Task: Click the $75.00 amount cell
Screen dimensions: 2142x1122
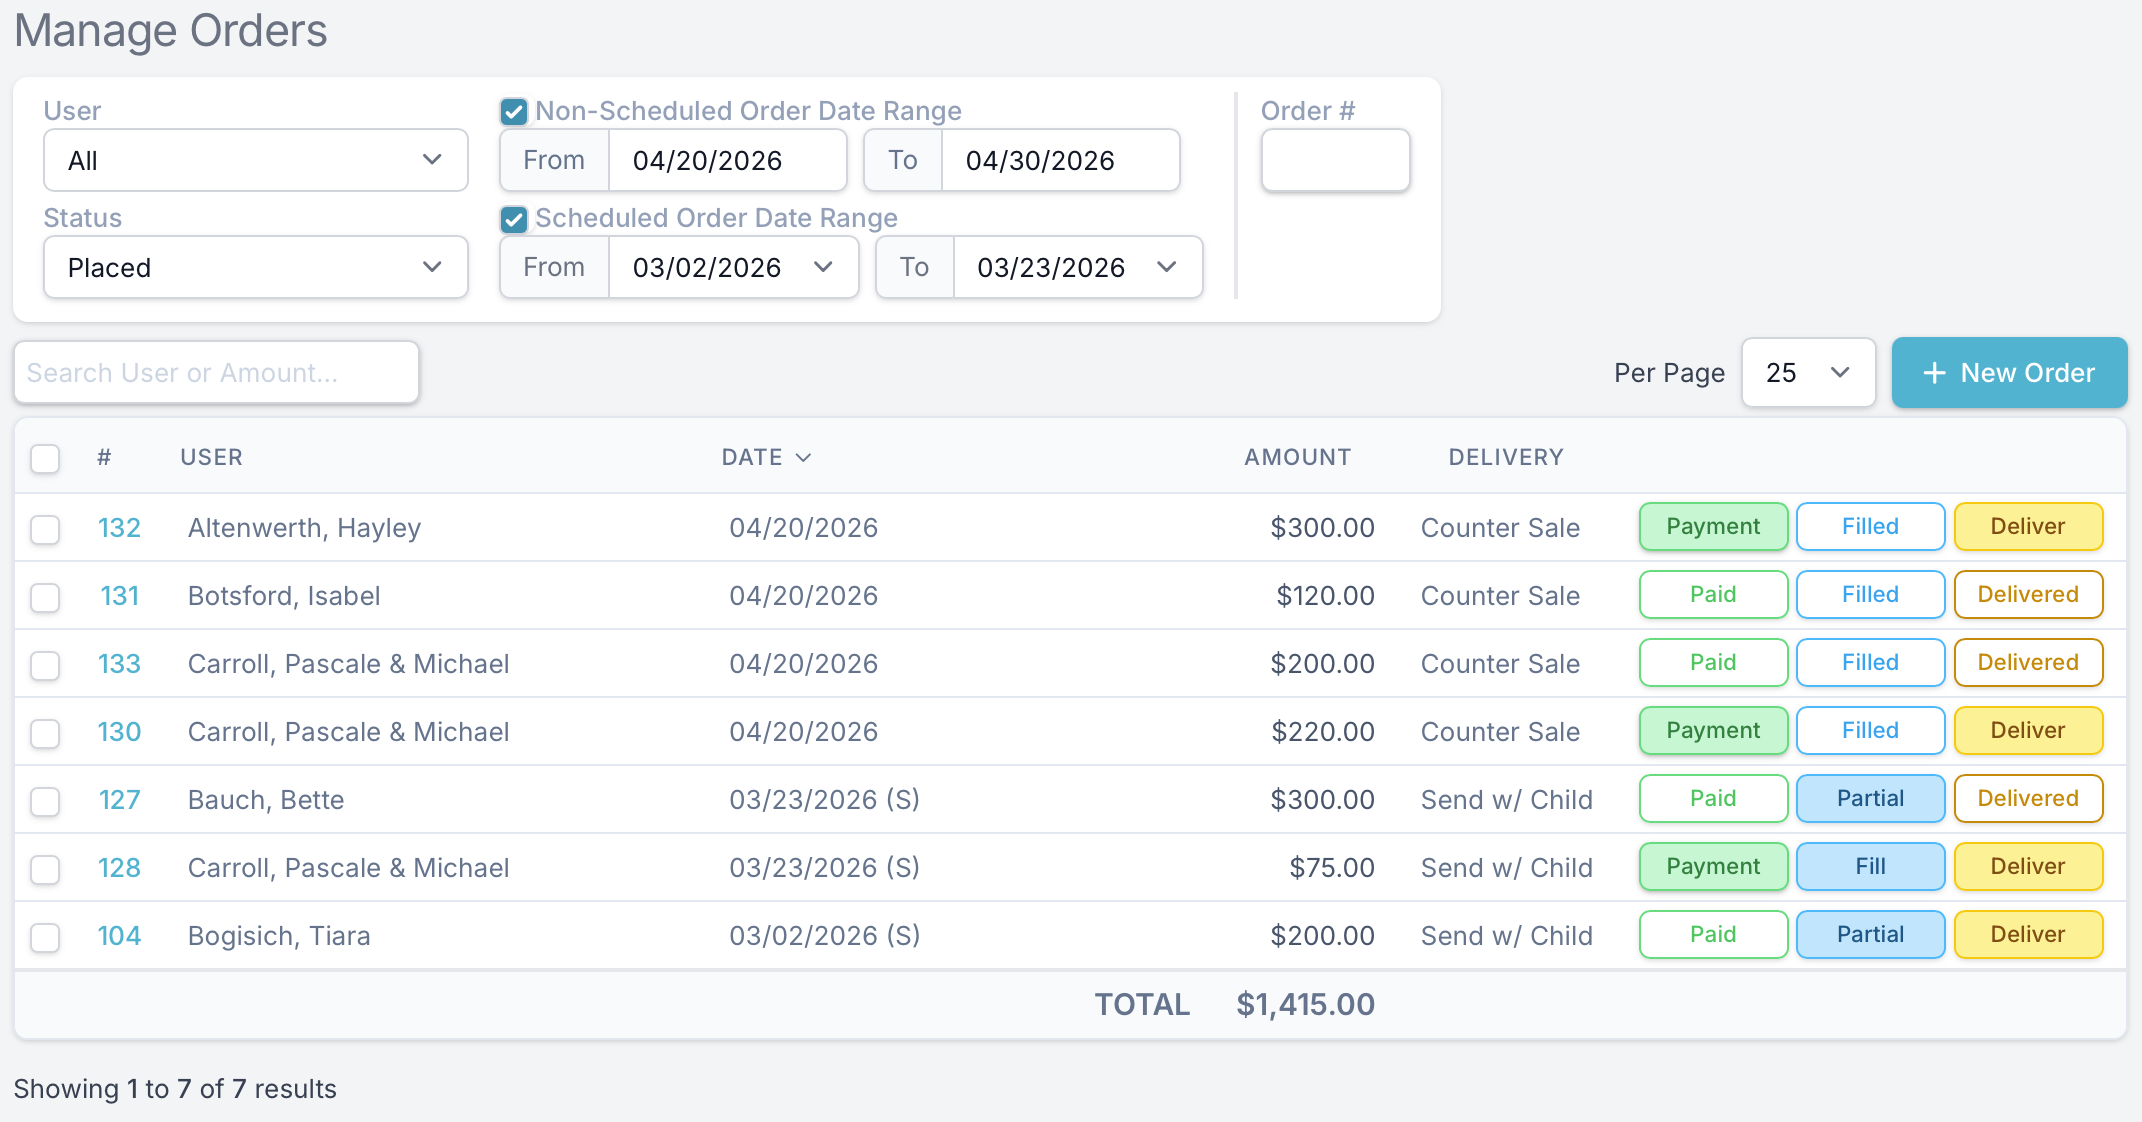Action: pos(1332,868)
